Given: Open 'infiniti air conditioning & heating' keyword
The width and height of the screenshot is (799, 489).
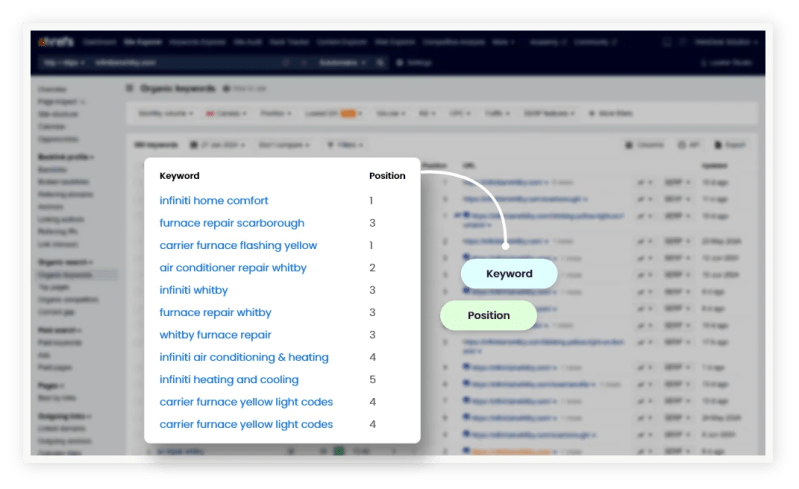Looking at the screenshot, I should (244, 357).
